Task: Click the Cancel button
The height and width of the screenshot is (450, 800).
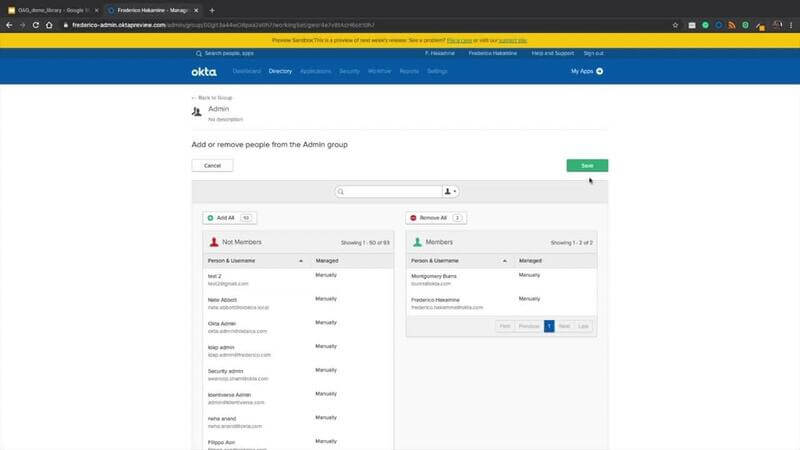Action: pyautogui.click(x=212, y=165)
